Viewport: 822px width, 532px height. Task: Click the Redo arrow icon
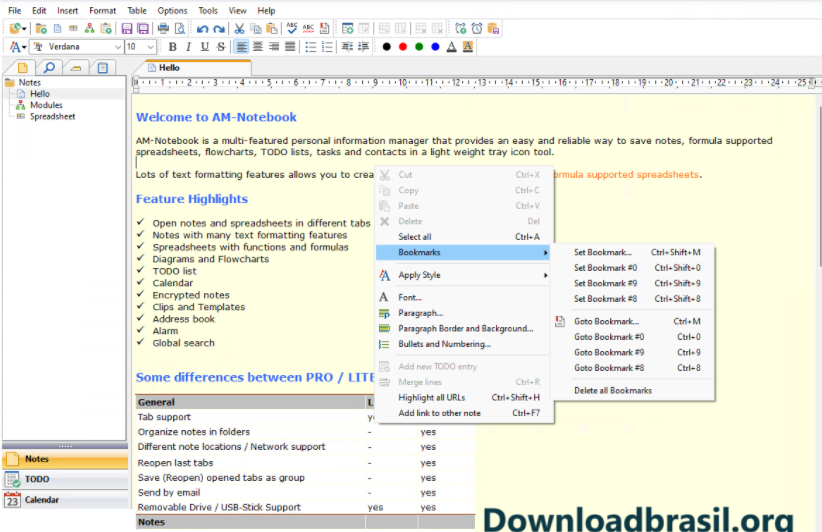[219, 29]
